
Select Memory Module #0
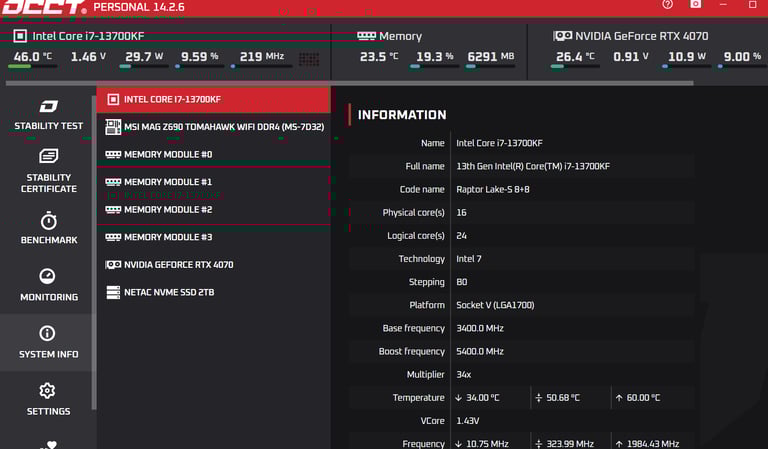(x=214, y=154)
